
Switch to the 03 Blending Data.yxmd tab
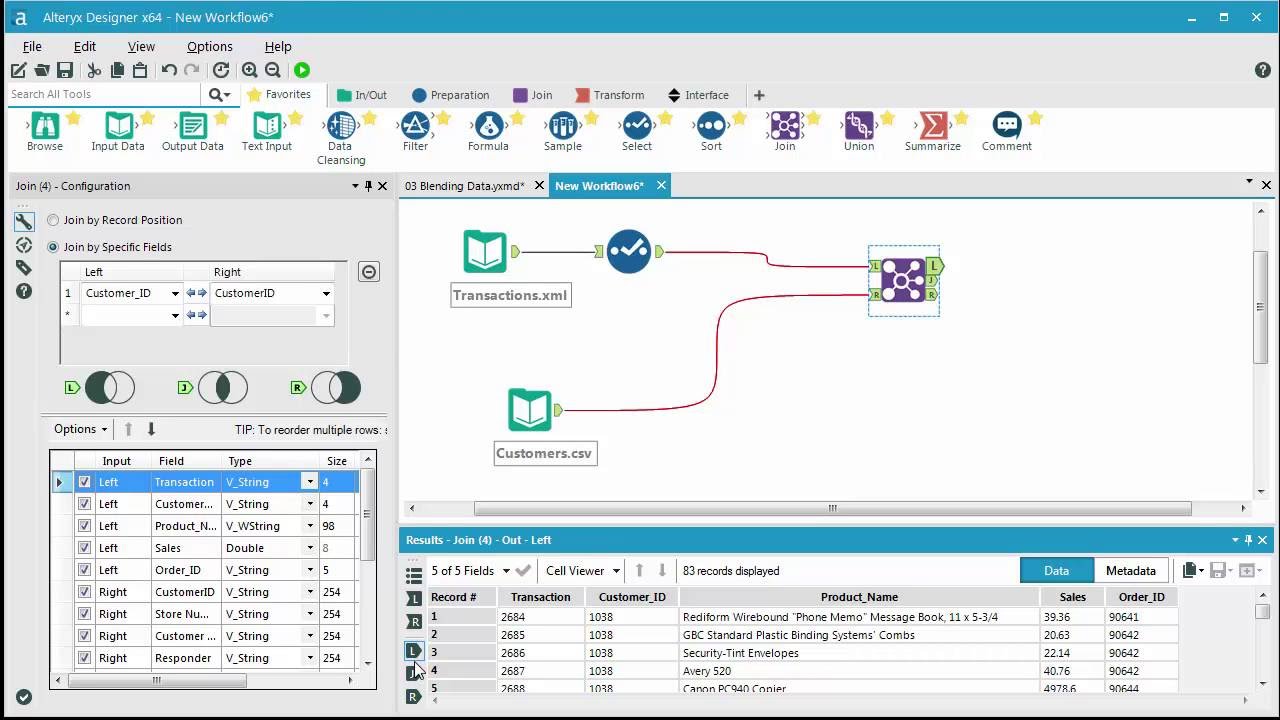465,186
